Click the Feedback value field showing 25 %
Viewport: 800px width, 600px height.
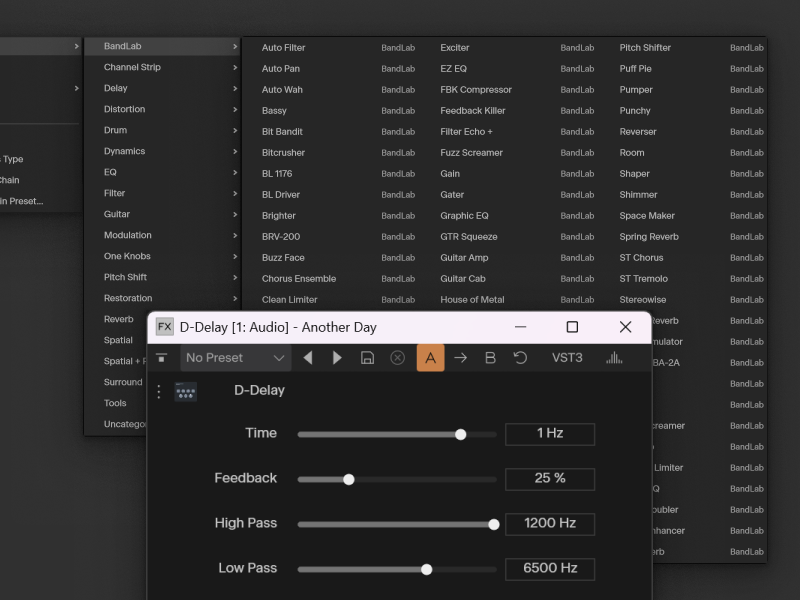point(550,479)
